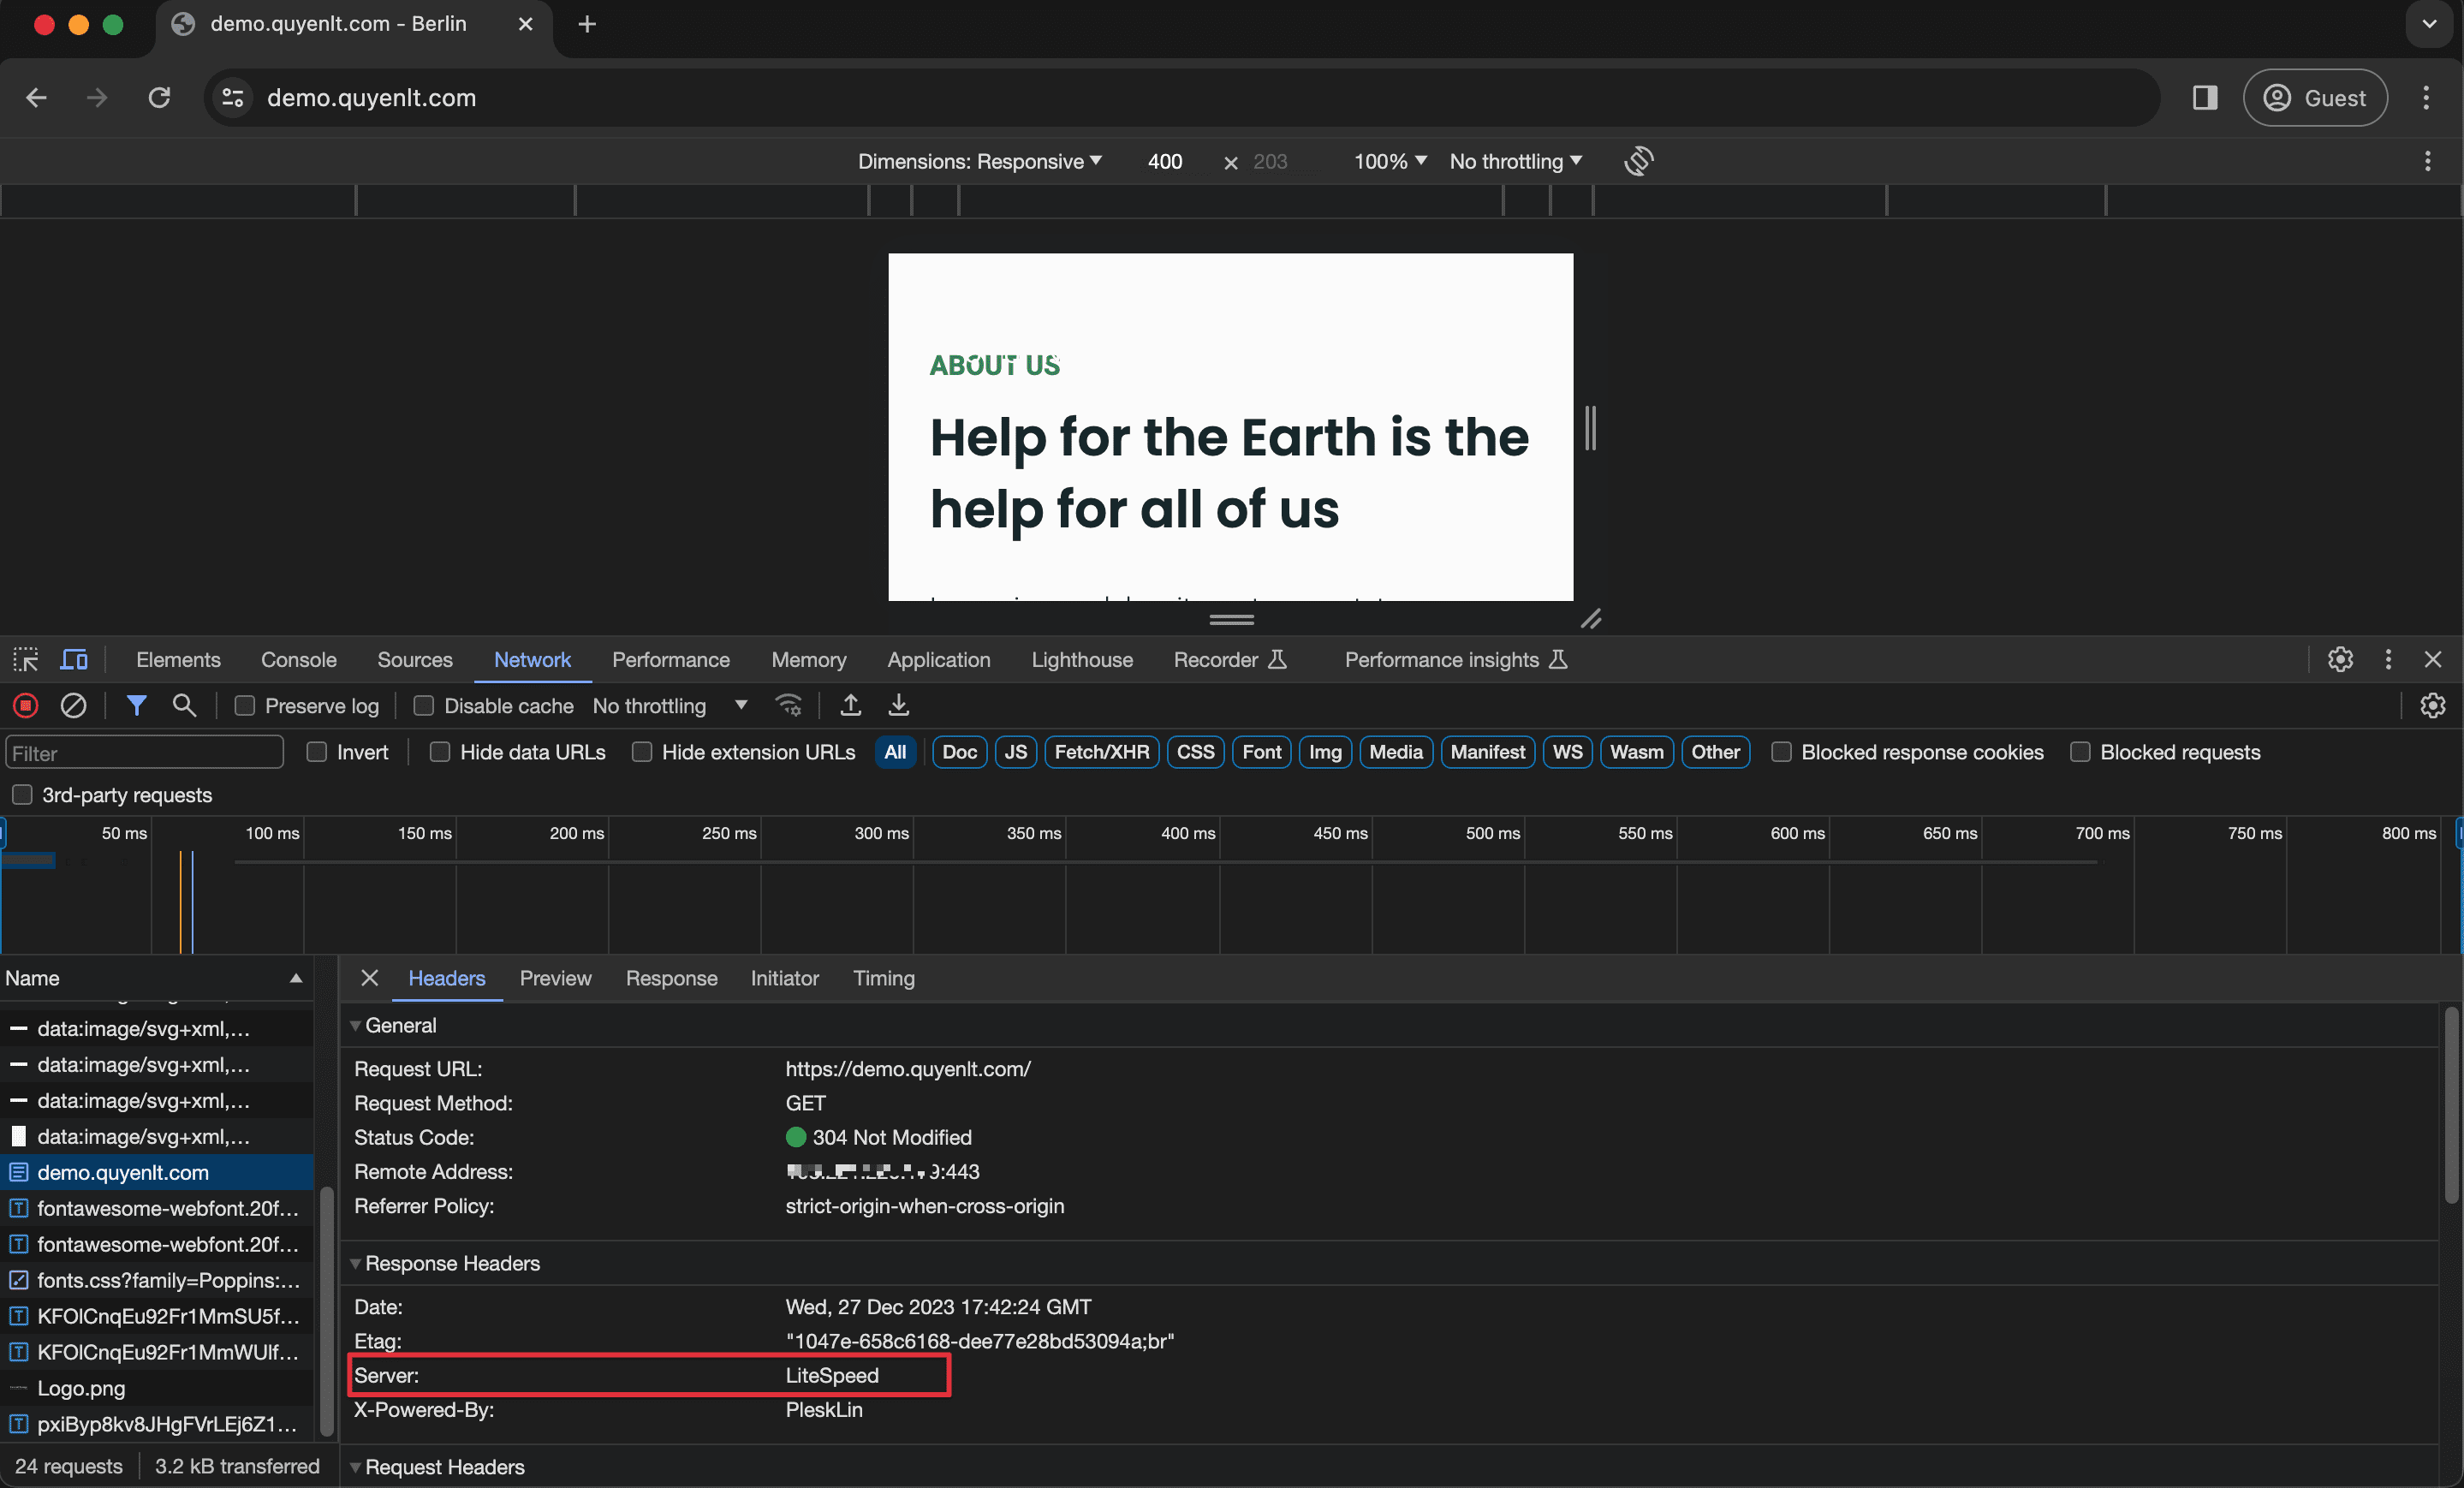Click the request list vertical scrollbar
Screen dimensions: 2464x1488
coord(326,1310)
